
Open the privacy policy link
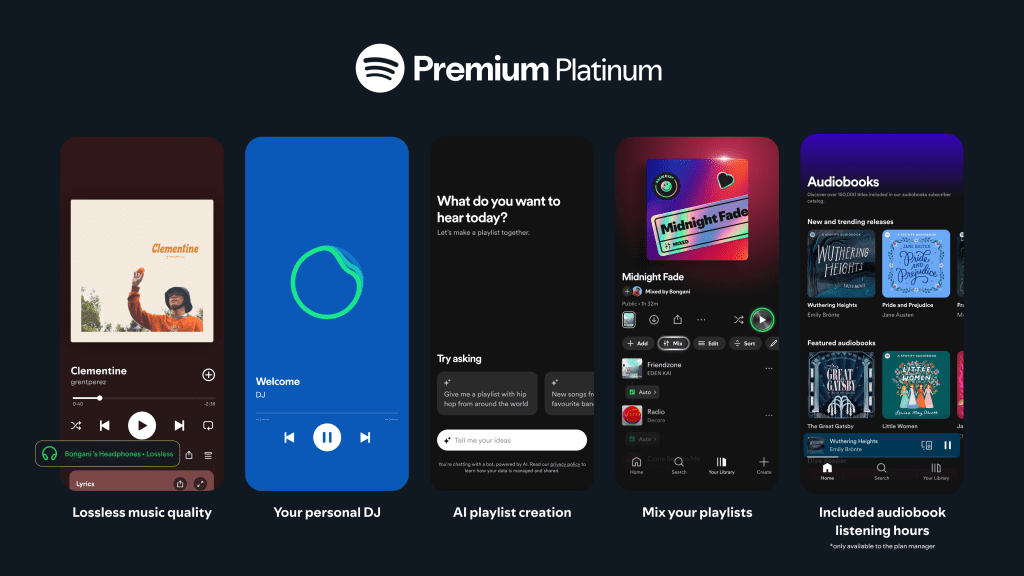[x=565, y=464]
